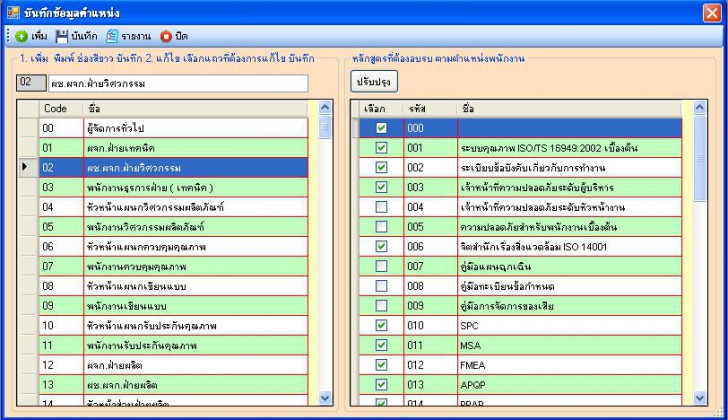
Task: Select position row 08 'หัวหน้าแผนกเขียนแบบ'
Action: tap(173, 285)
